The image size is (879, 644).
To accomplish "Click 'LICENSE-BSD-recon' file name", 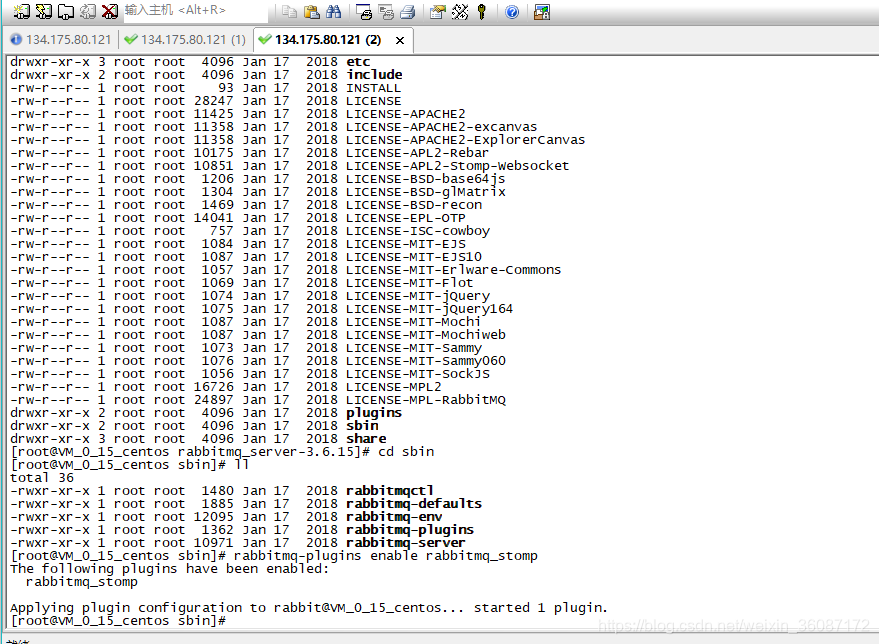I will [x=414, y=205].
